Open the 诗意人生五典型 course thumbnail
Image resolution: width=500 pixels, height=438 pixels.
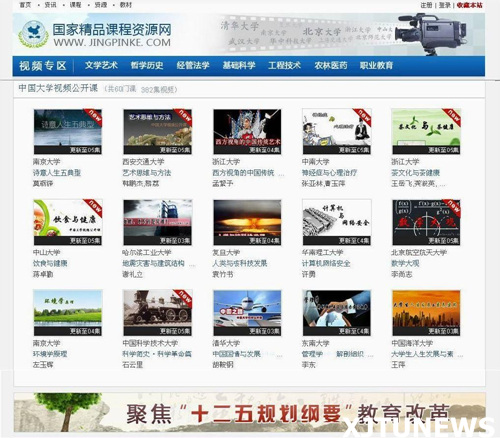pos(68,131)
